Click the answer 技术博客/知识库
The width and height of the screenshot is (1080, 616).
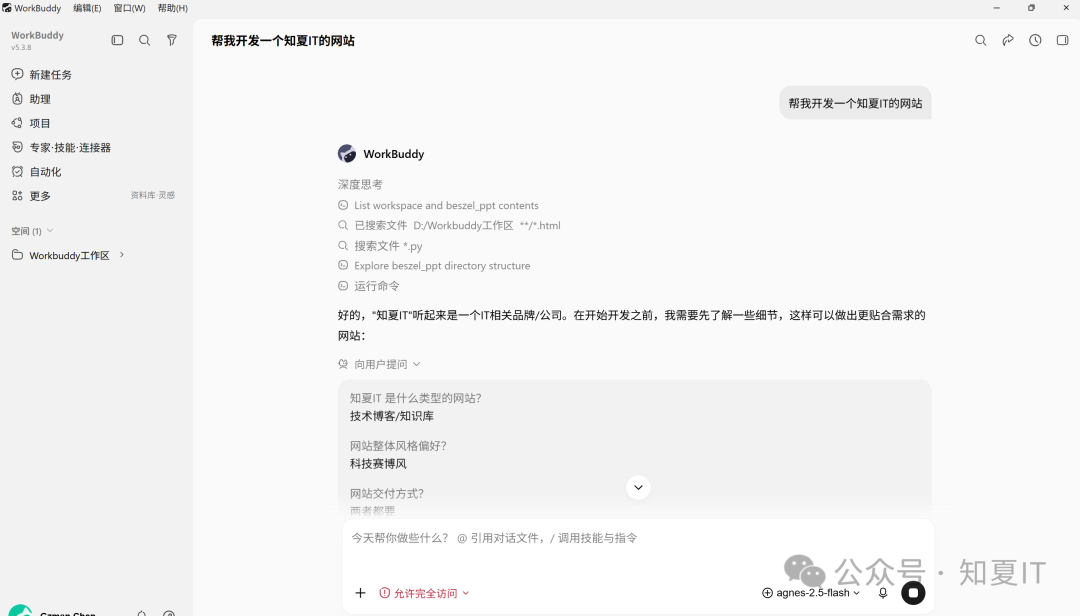click(392, 416)
